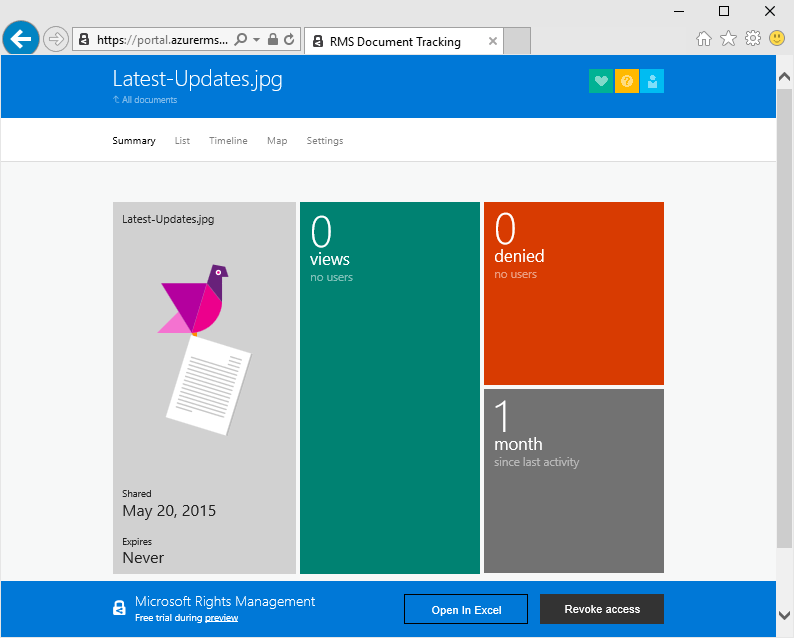The width and height of the screenshot is (794, 638).
Task: Click the green heart feedback icon
Action: coord(600,82)
